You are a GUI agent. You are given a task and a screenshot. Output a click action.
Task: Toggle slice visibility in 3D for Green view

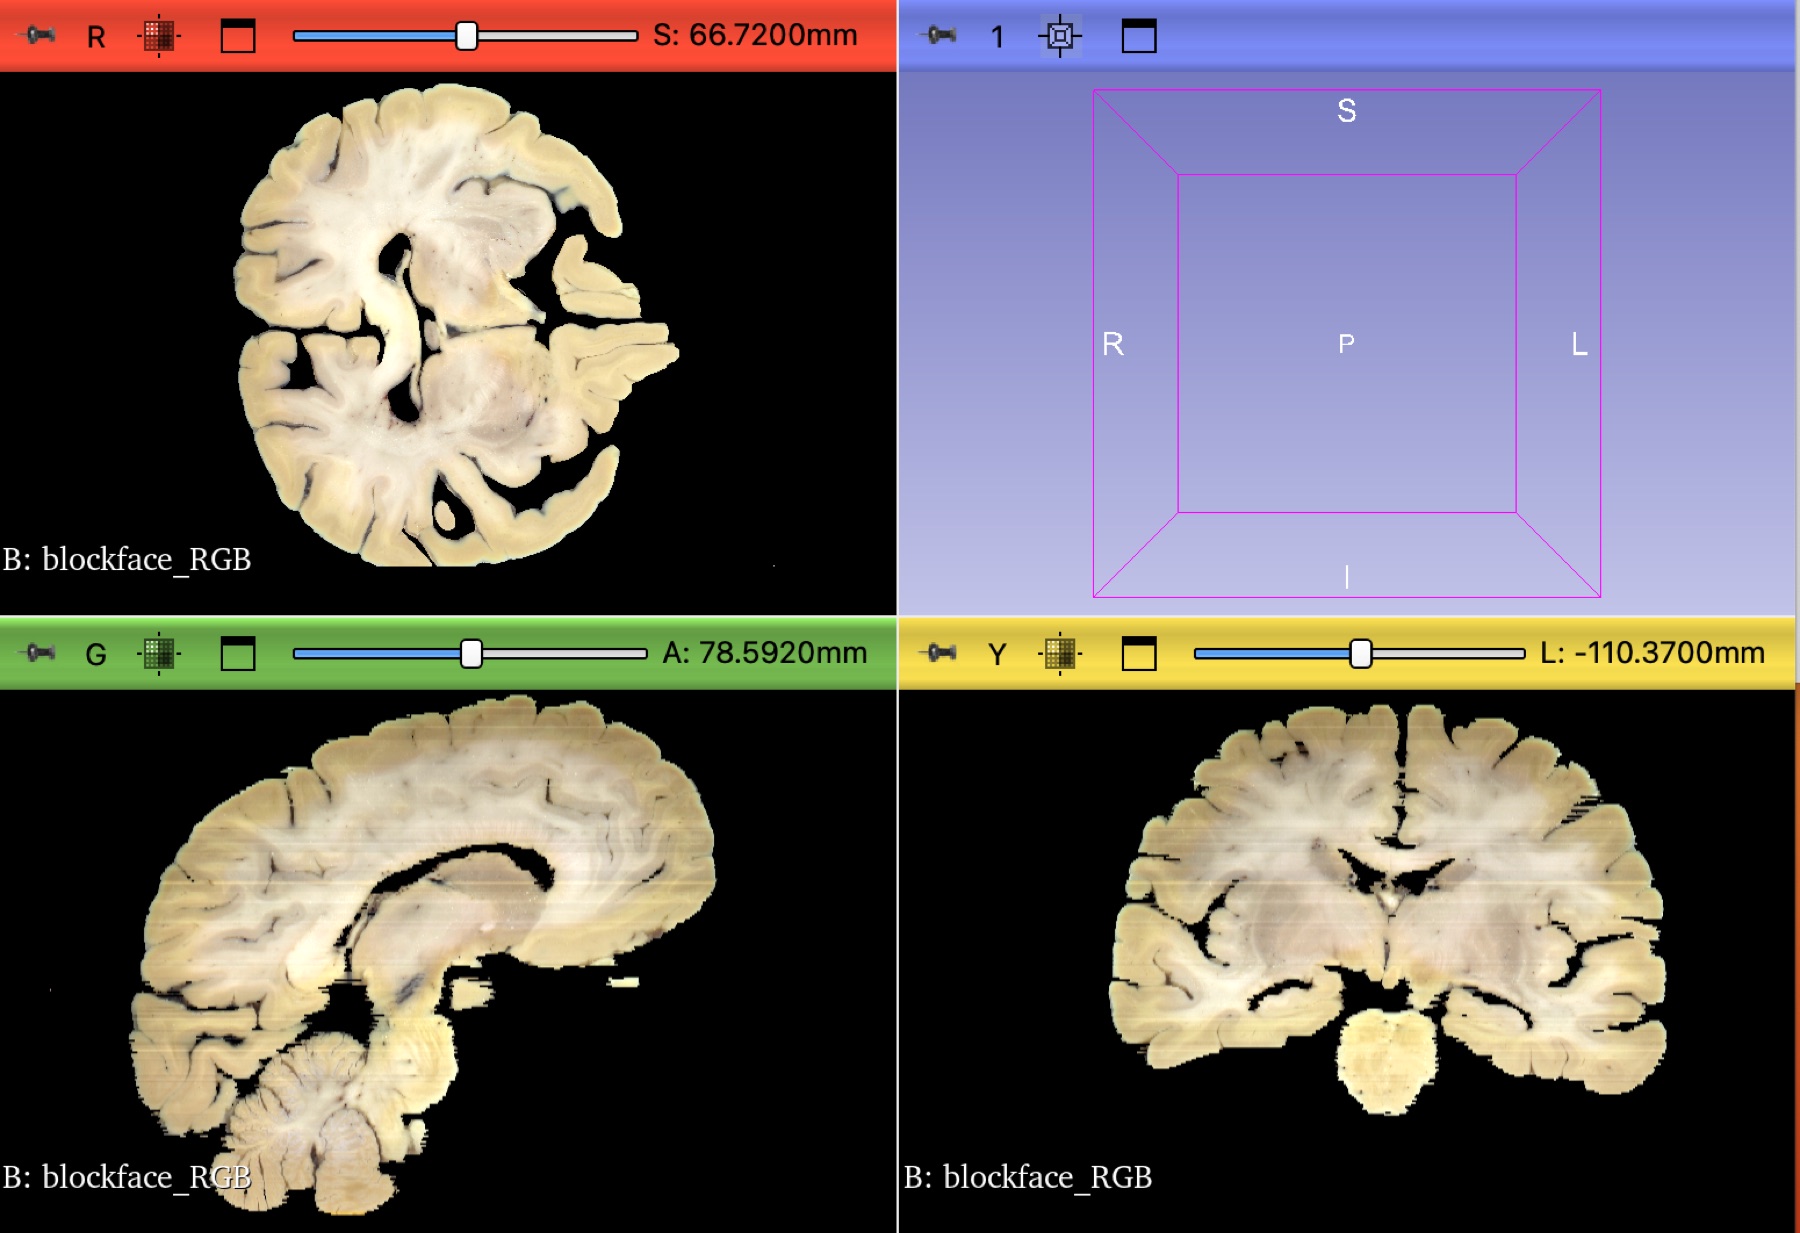(x=158, y=653)
